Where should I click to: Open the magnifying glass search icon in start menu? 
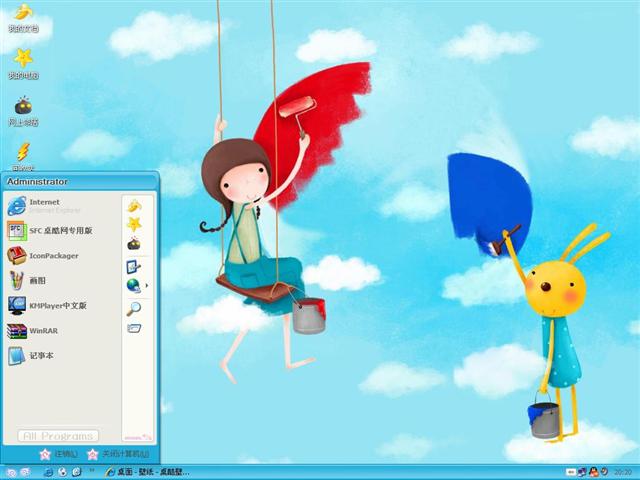click(x=133, y=309)
